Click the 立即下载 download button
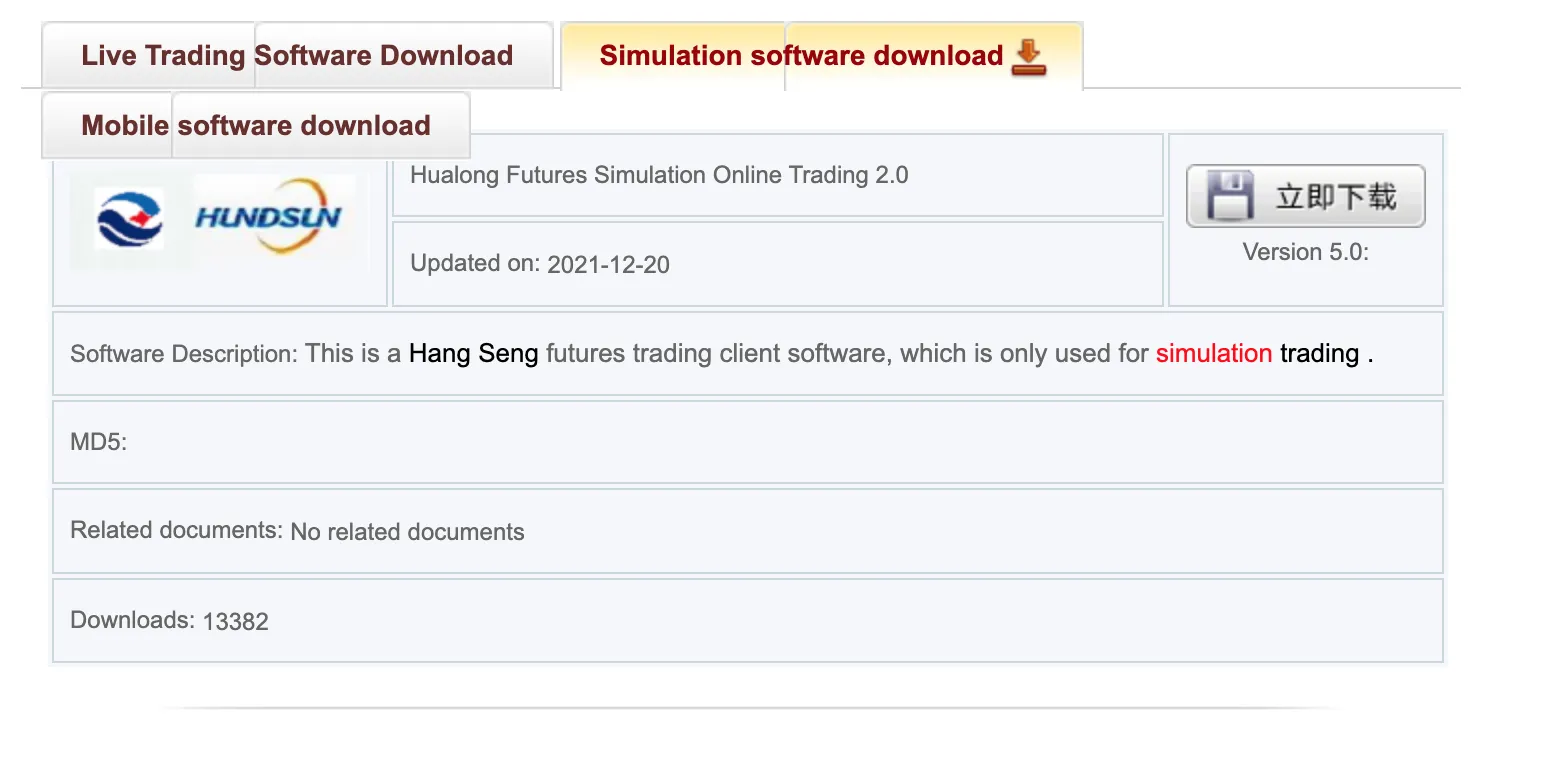The height and width of the screenshot is (758, 1556). pos(1305,196)
